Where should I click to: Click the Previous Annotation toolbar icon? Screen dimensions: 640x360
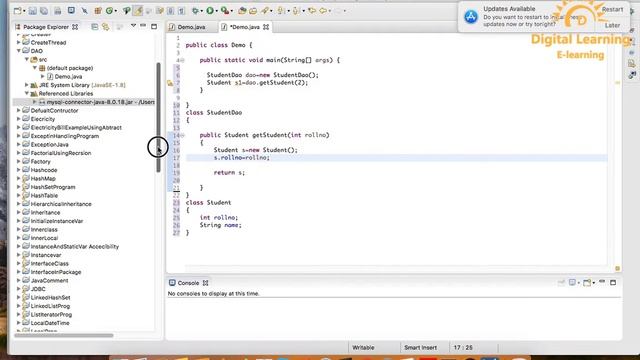(296, 11)
